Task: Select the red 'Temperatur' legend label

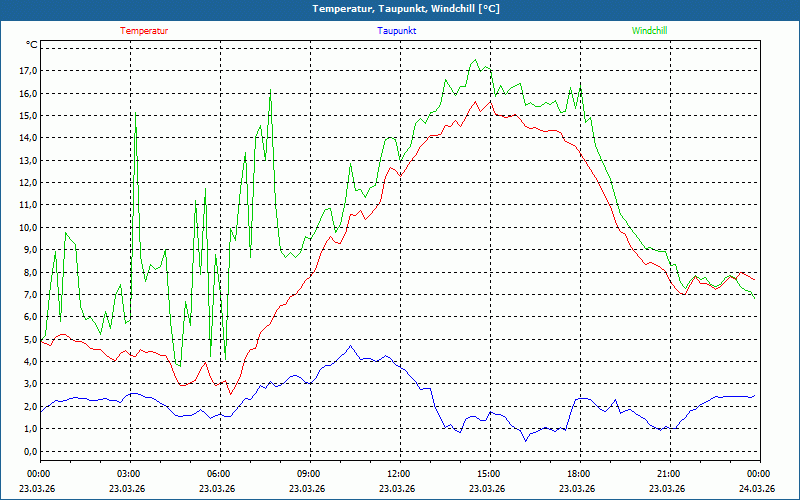Action: tap(144, 31)
